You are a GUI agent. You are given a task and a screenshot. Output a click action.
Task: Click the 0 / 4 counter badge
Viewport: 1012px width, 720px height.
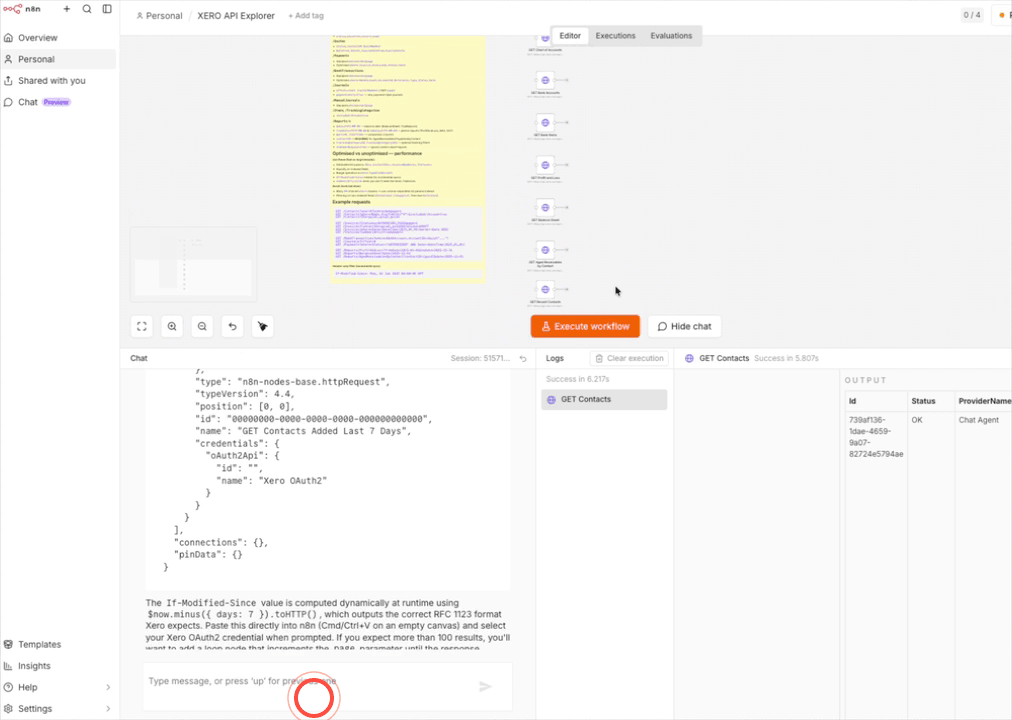point(971,15)
